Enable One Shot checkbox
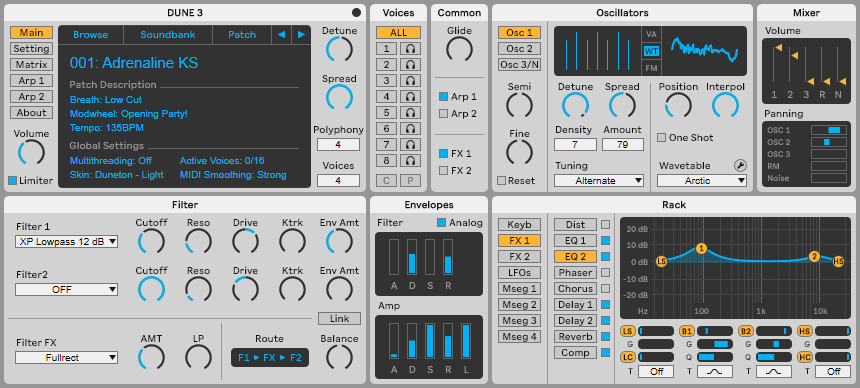The height and width of the screenshot is (388, 860). pos(662,137)
